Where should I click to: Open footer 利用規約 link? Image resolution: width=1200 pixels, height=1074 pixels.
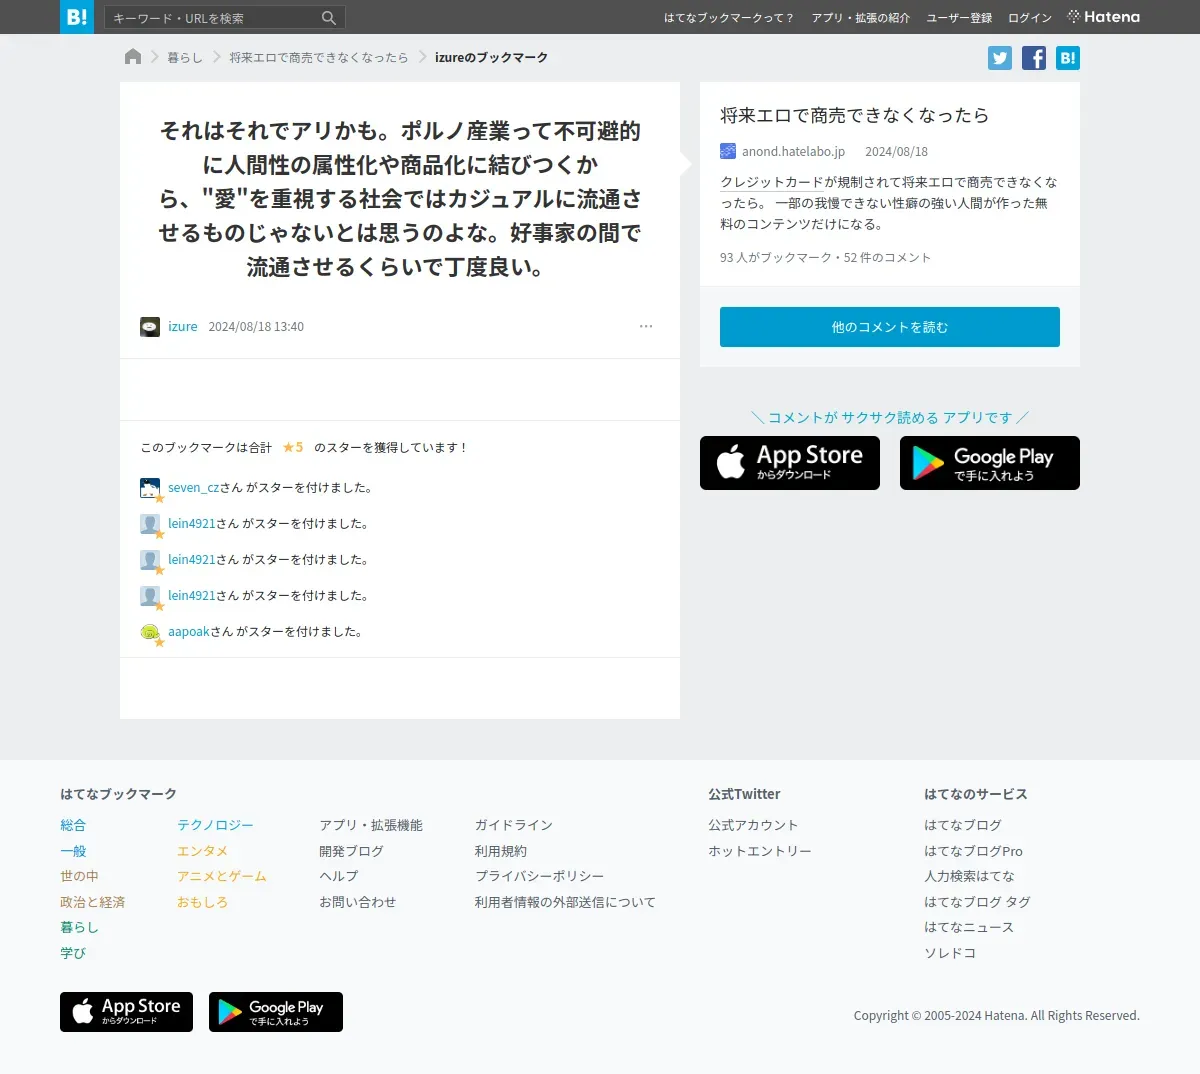pos(500,851)
